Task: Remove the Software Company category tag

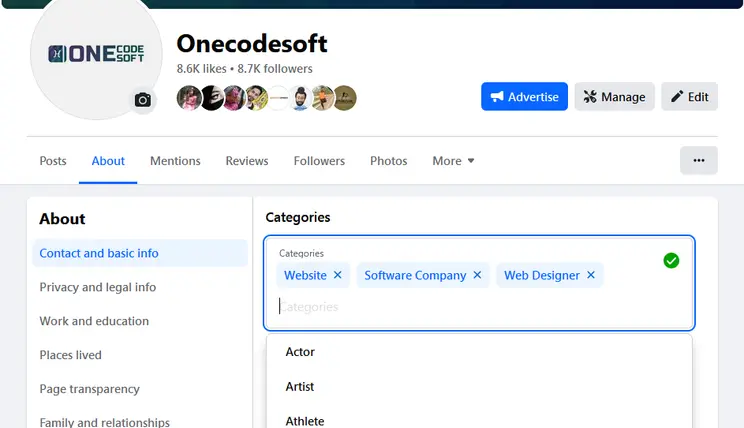Action: click(477, 275)
